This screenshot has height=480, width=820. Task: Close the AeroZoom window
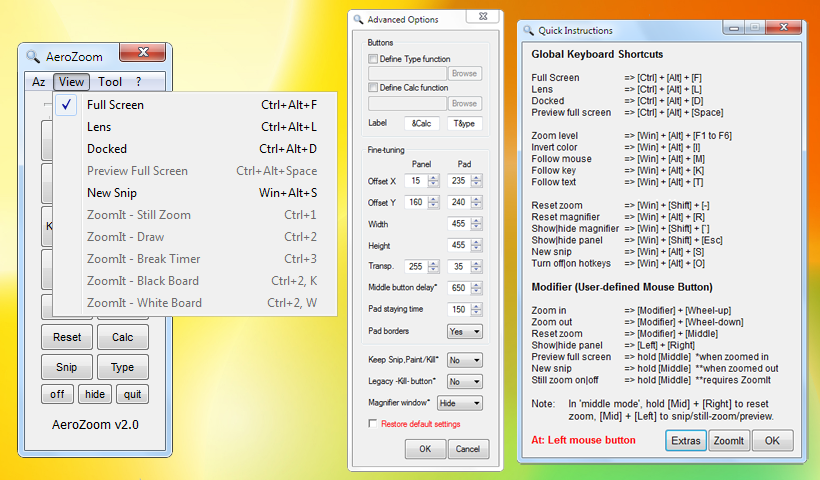tap(143, 52)
